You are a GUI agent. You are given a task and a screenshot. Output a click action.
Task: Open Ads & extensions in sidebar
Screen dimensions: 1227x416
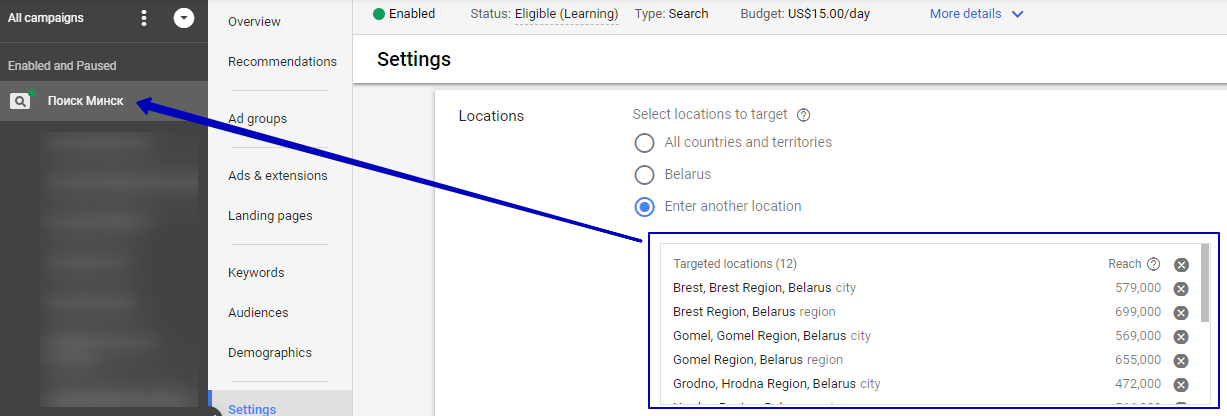pyautogui.click(x=277, y=175)
